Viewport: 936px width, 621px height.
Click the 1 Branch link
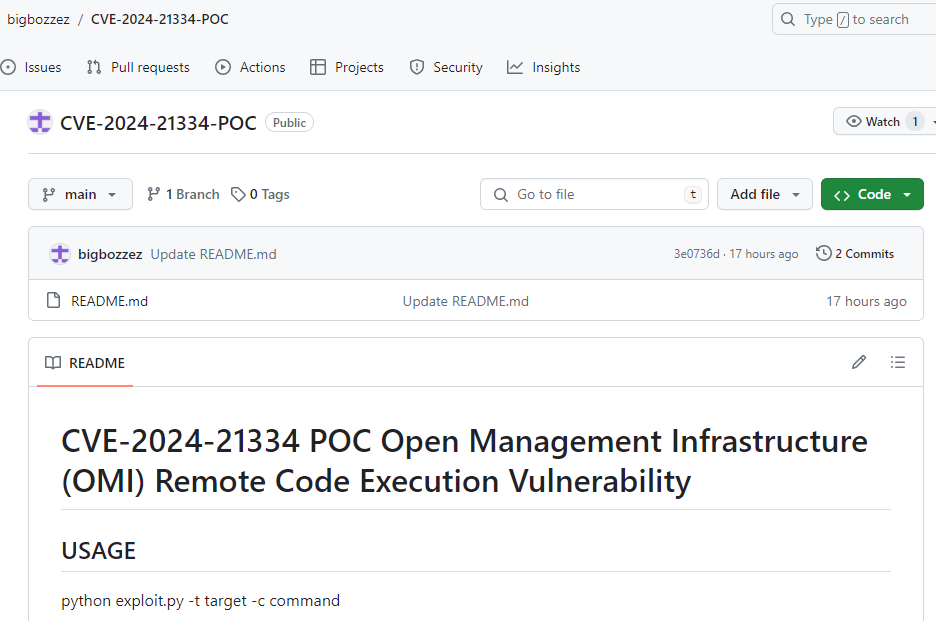pos(183,194)
